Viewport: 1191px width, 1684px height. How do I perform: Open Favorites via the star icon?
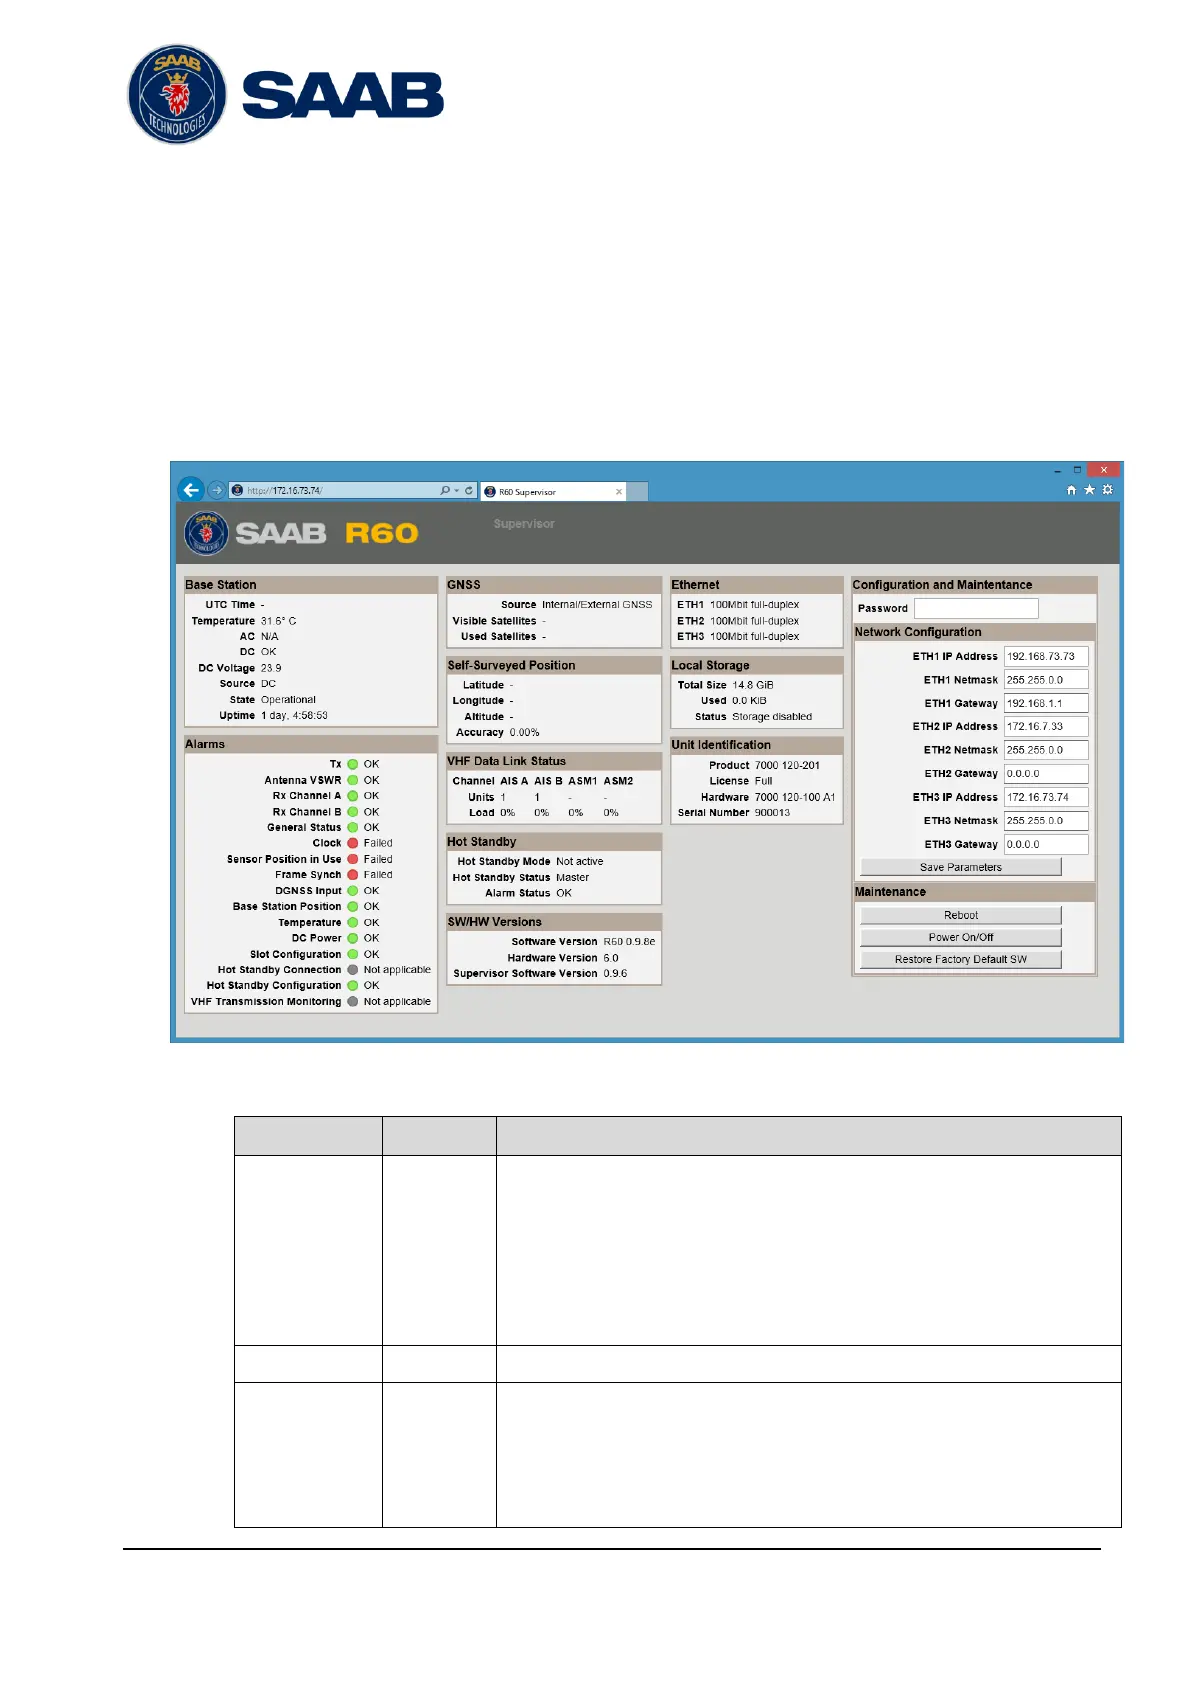point(1089,490)
